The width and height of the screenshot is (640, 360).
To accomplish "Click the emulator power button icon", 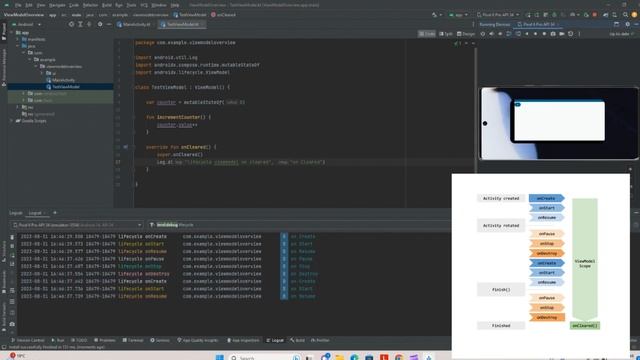I will (x=482, y=34).
